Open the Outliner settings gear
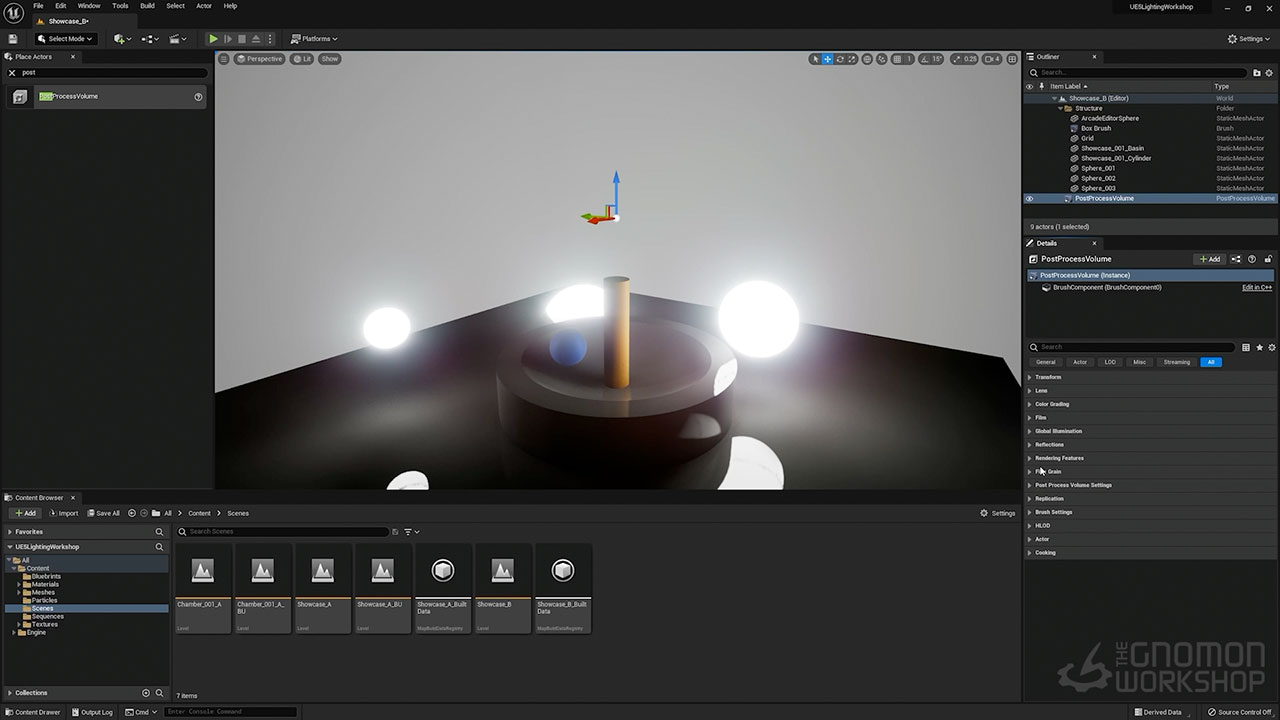The image size is (1280, 720). 1270,73
